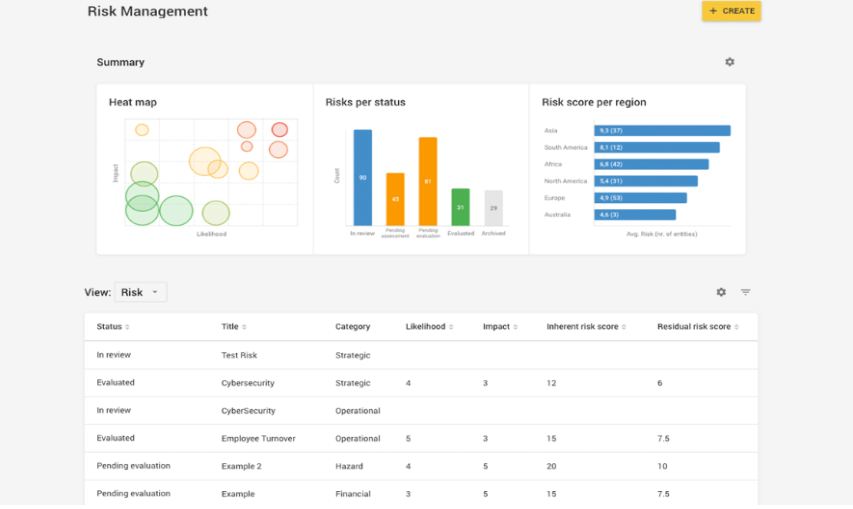Image resolution: width=853 pixels, height=509 pixels.
Task: Open the table filter icon
Action: [x=745, y=292]
